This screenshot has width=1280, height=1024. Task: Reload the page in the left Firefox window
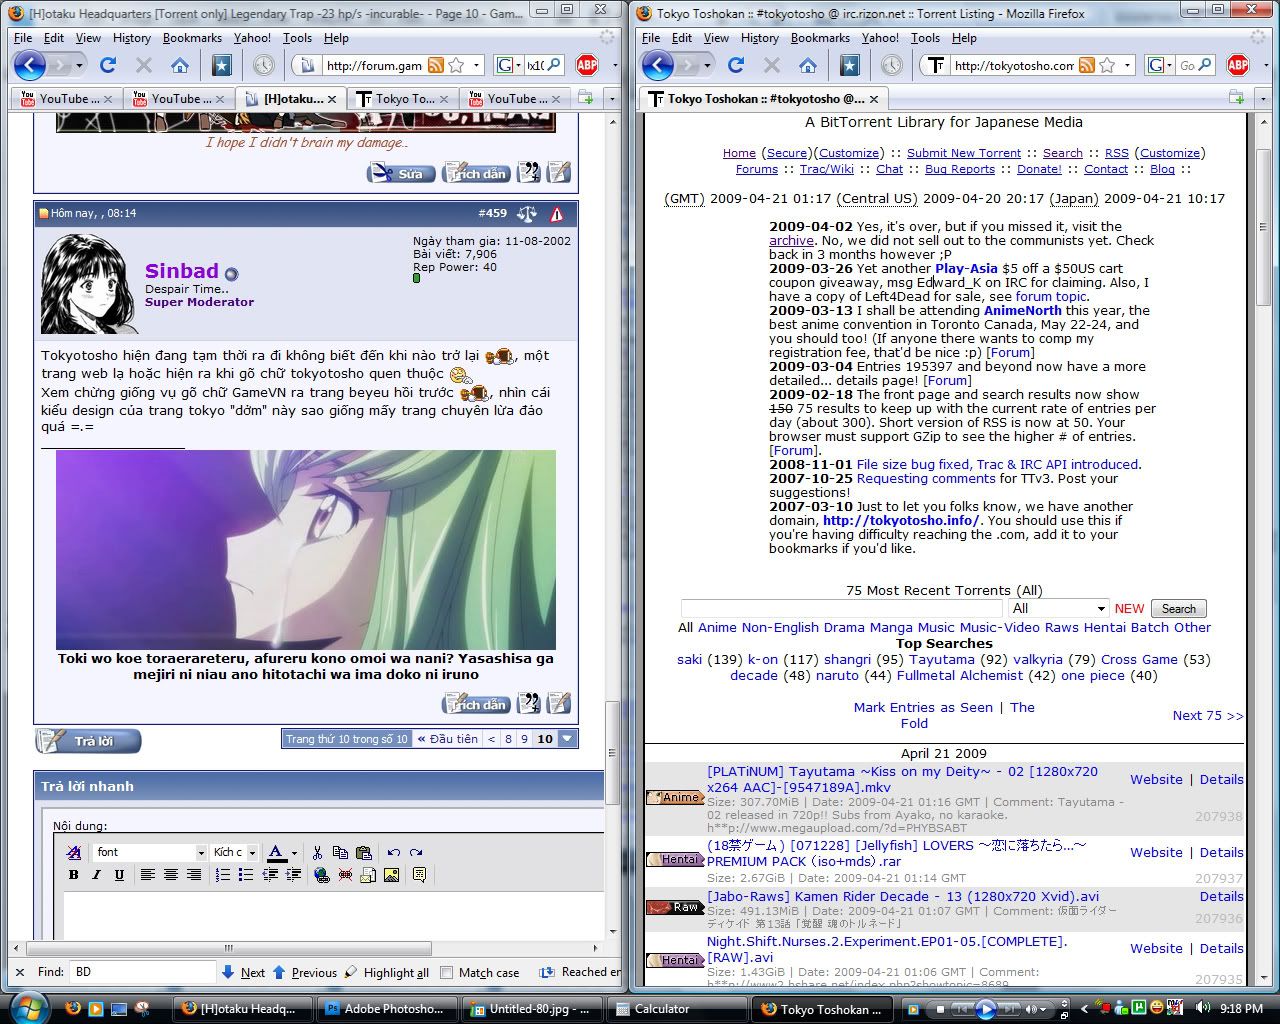pyautogui.click(x=108, y=65)
